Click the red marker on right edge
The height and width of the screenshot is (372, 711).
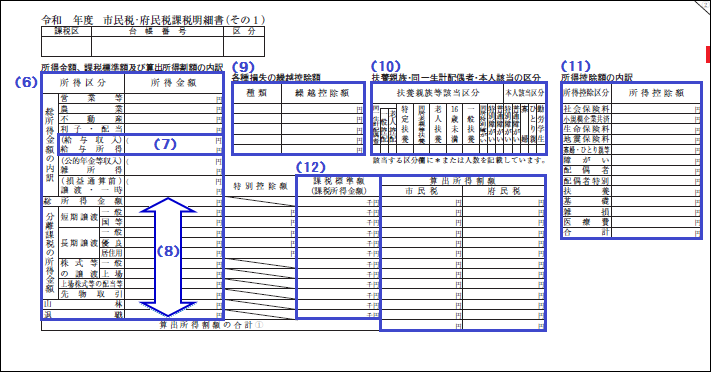coord(708,54)
